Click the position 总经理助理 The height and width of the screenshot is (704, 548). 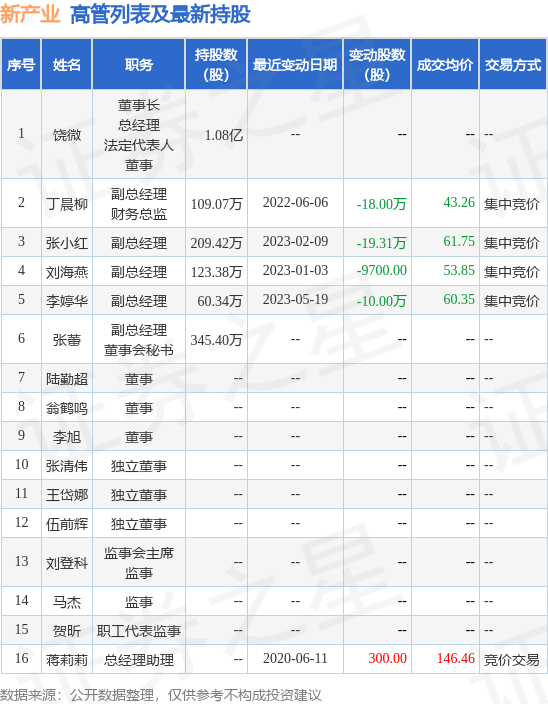tap(139, 660)
